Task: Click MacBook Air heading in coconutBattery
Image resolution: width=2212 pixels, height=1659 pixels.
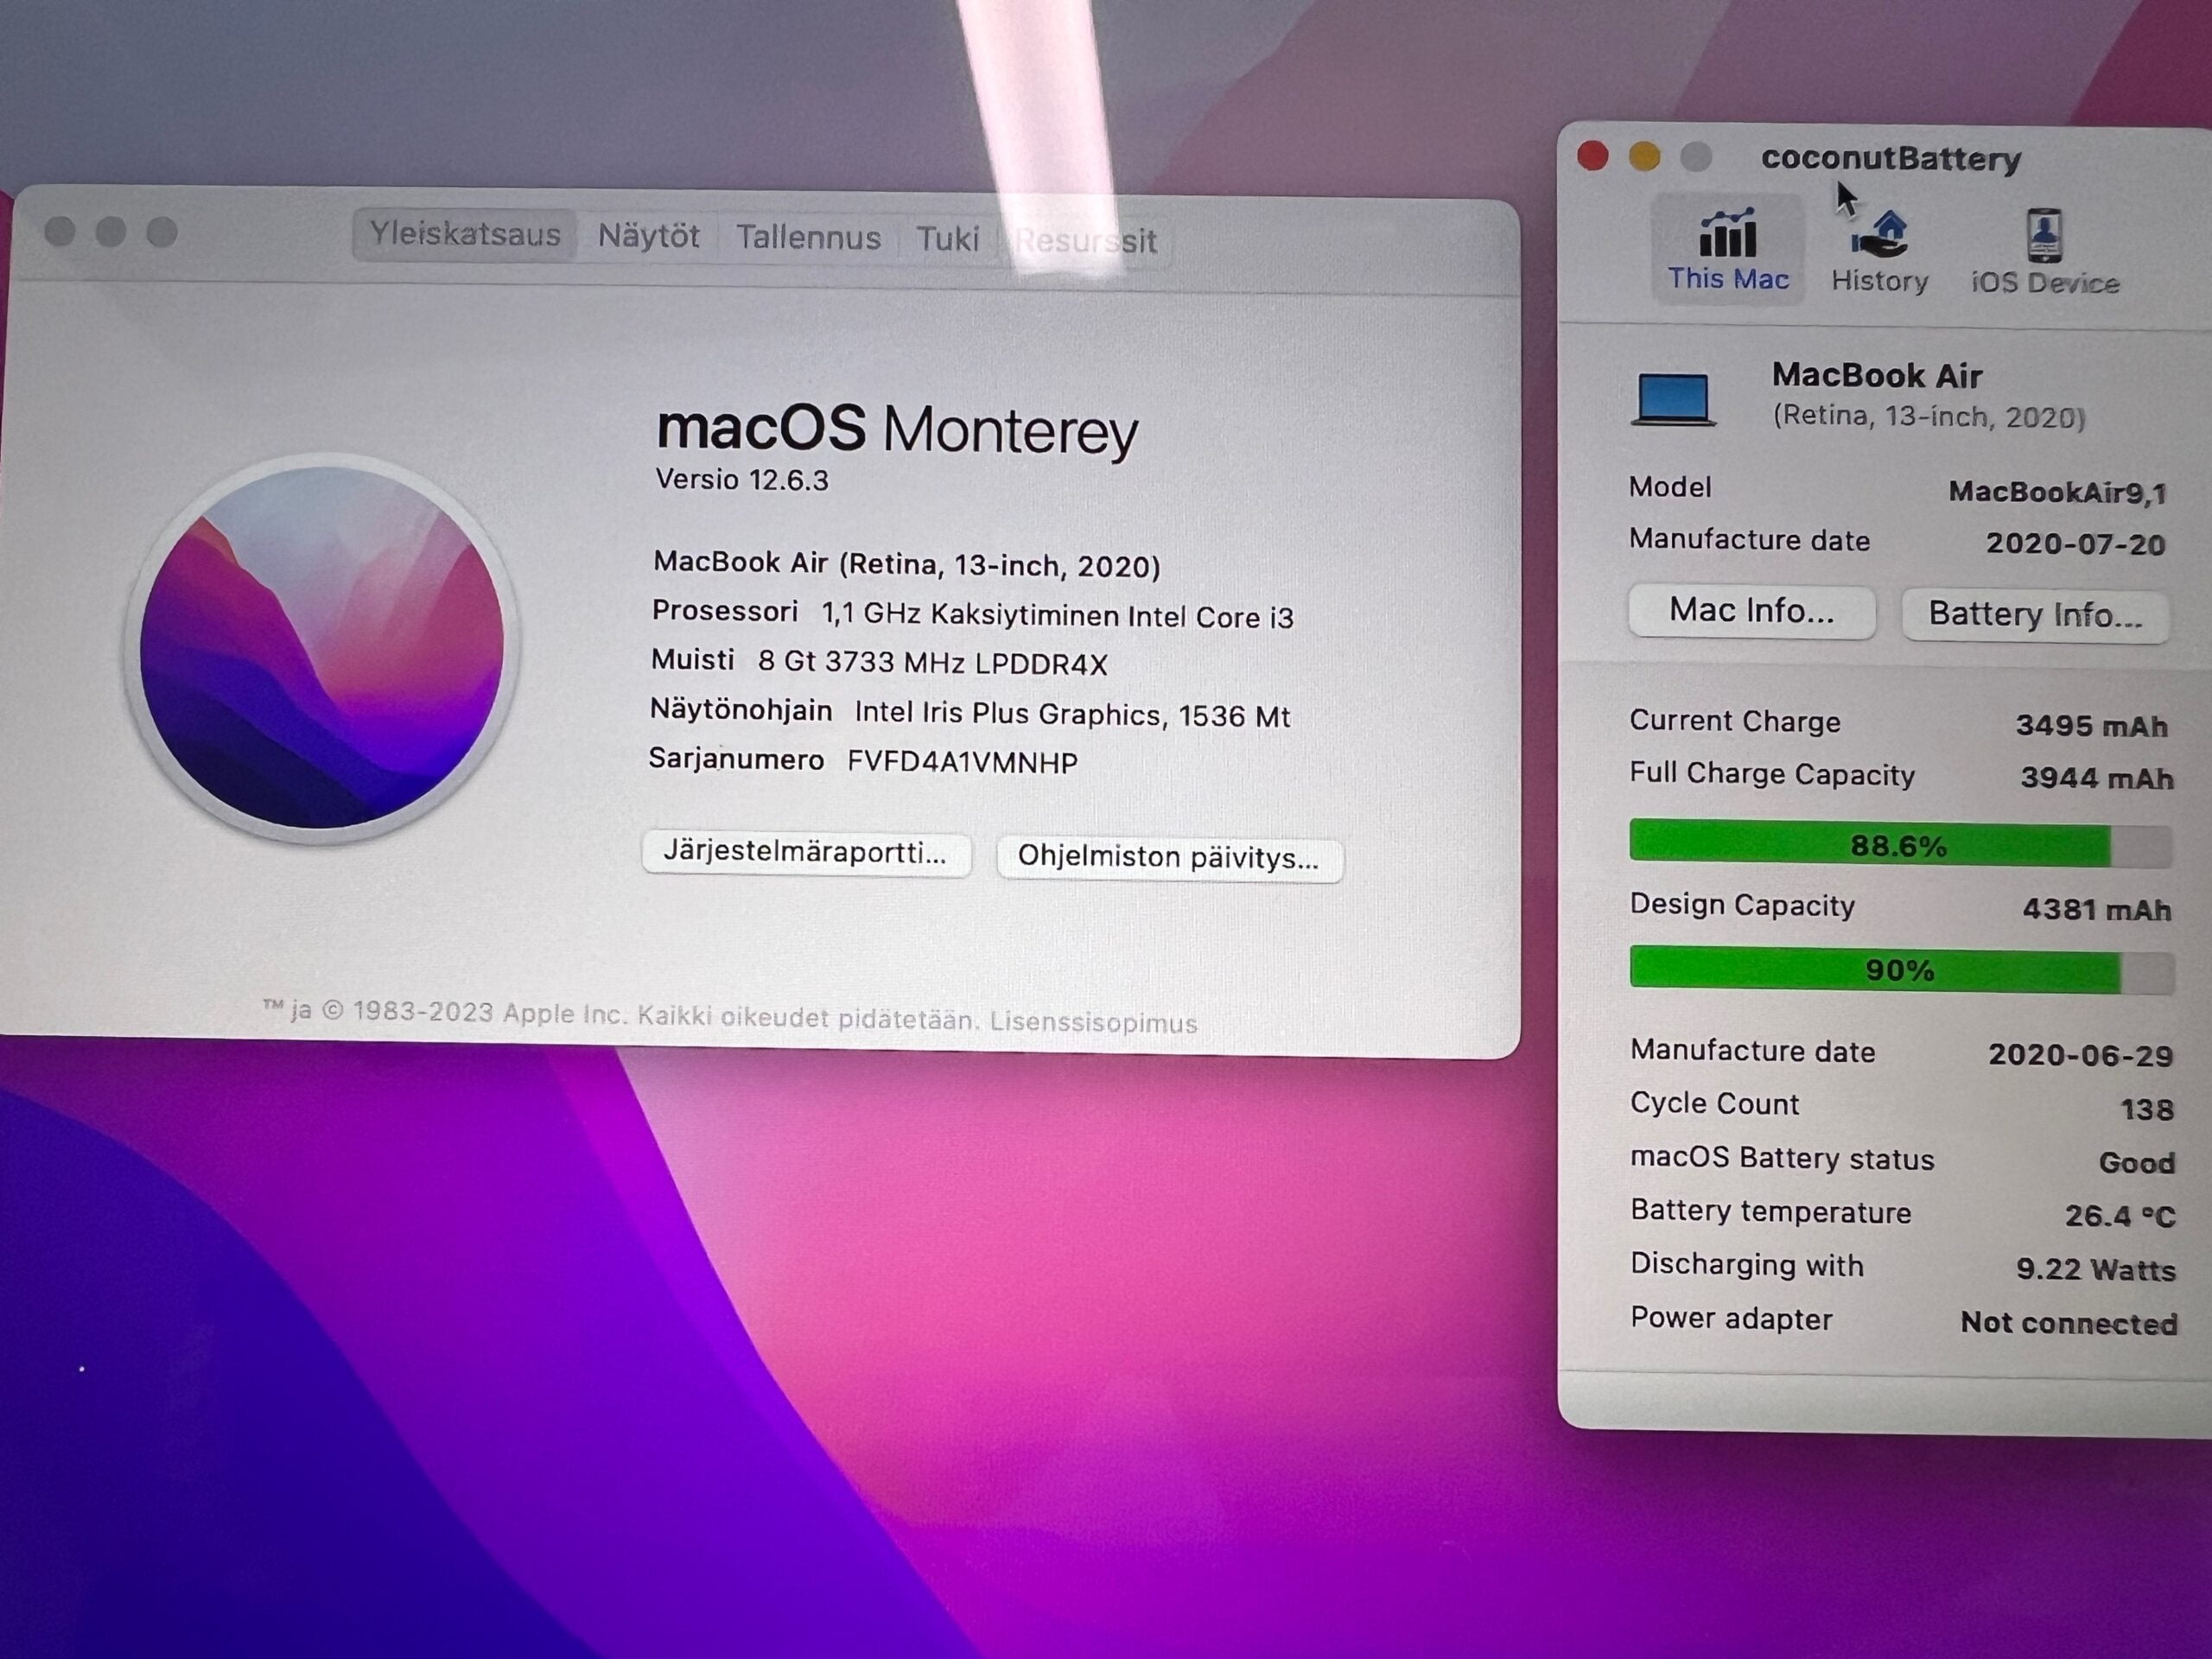Action: [1876, 375]
